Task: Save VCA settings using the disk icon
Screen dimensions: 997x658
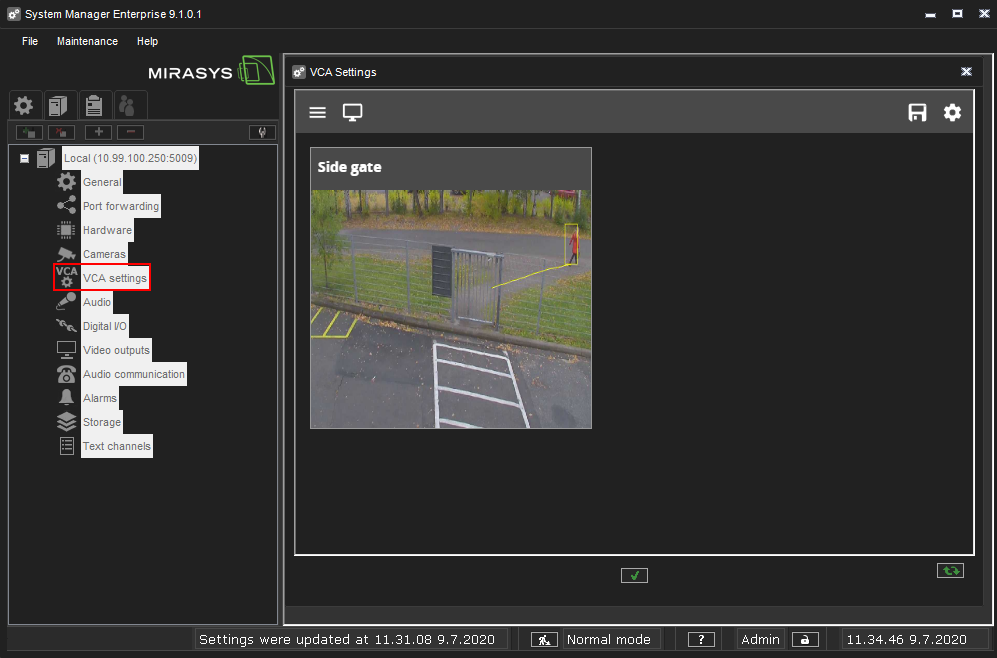Action: 917,112
